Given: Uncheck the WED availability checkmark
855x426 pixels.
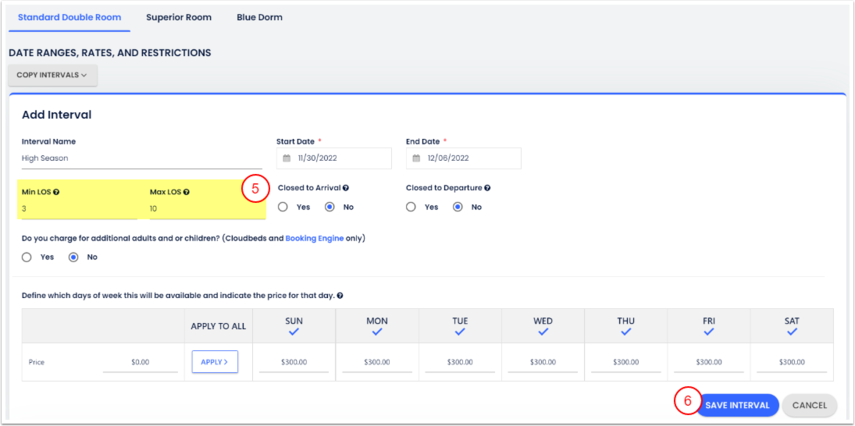Looking at the screenshot, I should (543, 331).
